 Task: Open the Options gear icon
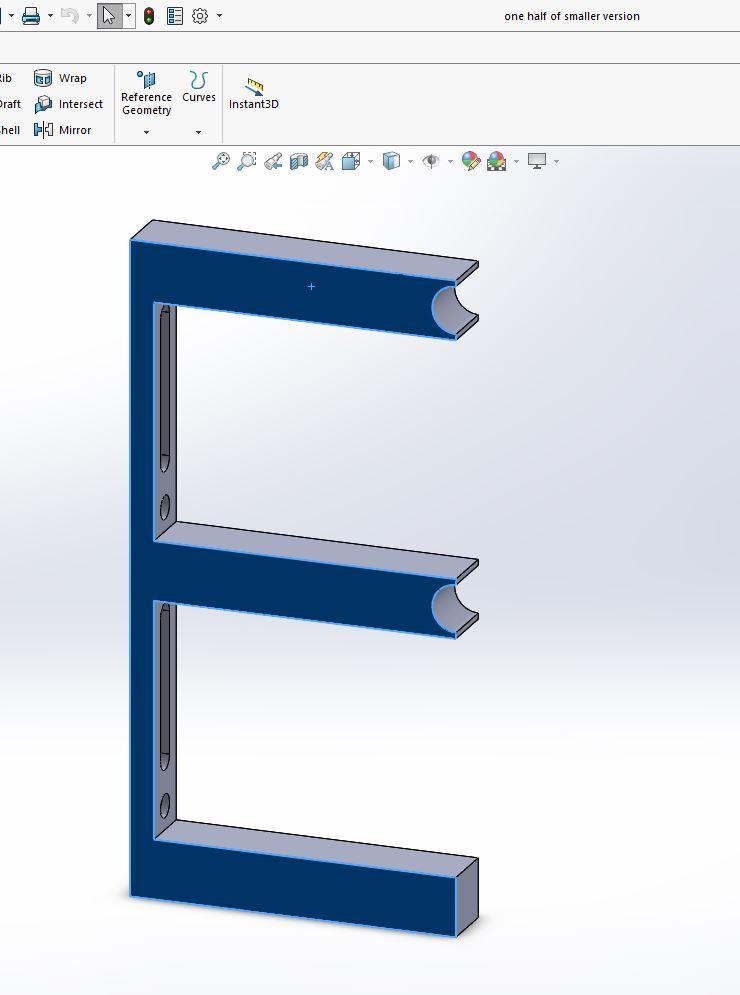pos(200,16)
